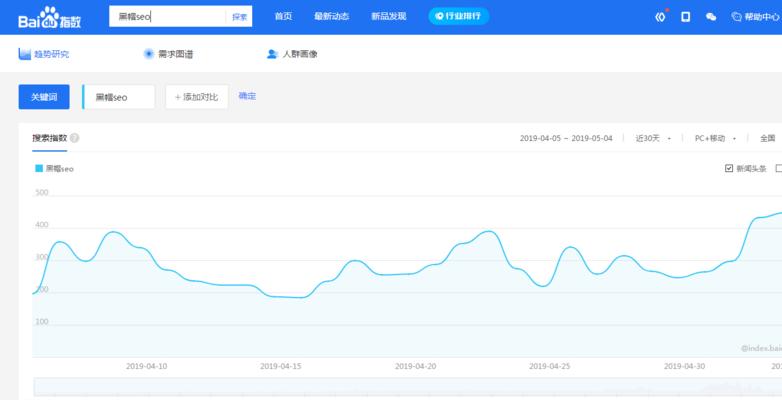Click the 确定 confirm link

click(247, 96)
